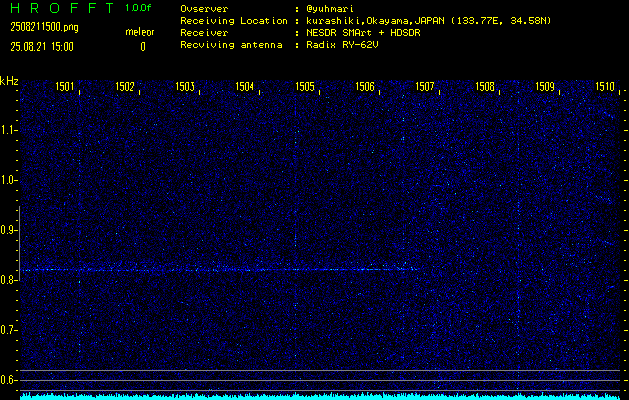Click the NESDR SMArt + HDSDR value
The width and height of the screenshot is (629, 400).
click(363, 33)
